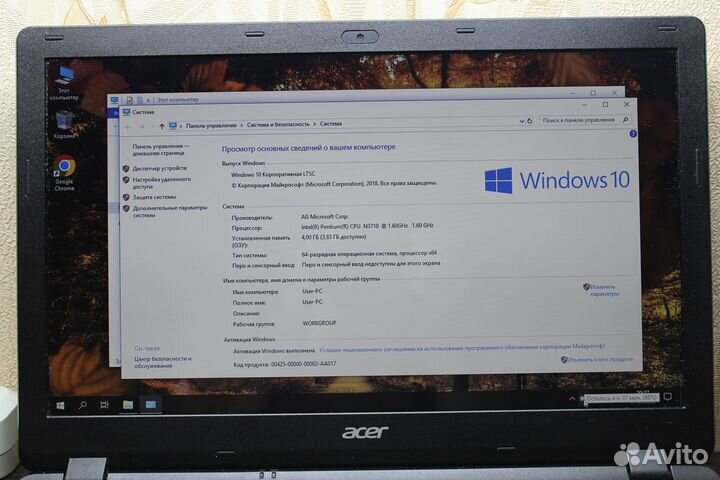
Task: Open the Корзина recycle bin icon
Action: point(64,124)
